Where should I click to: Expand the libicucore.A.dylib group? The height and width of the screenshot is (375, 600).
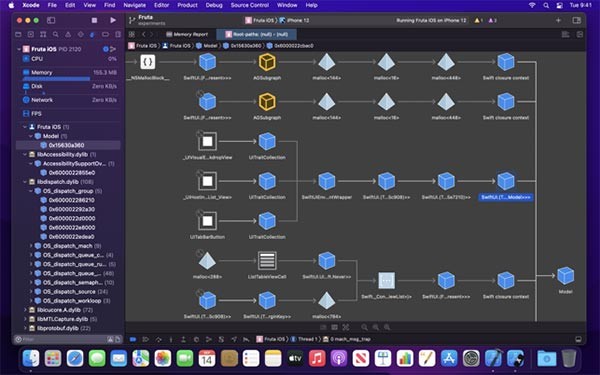pyautogui.click(x=25, y=310)
